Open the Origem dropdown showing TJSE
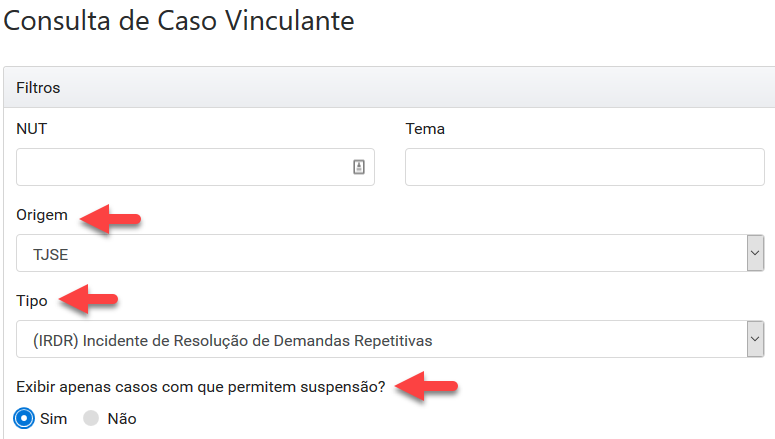775x439 pixels. tap(380, 253)
